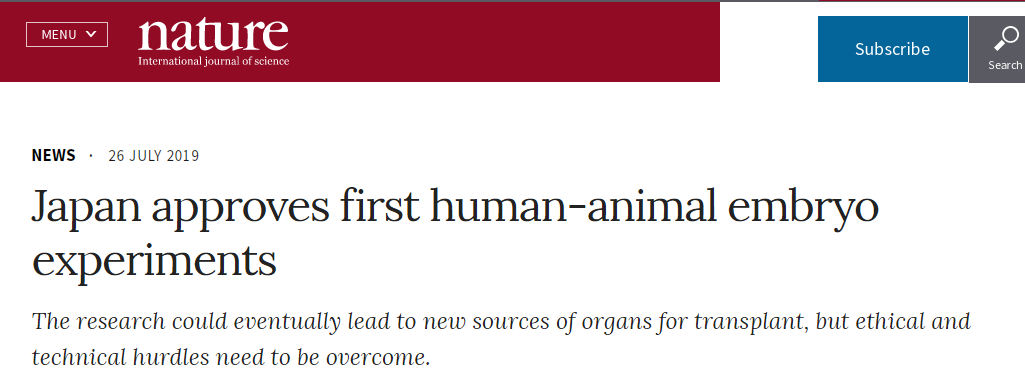The height and width of the screenshot is (390, 1025).
Task: Open search via the magnifying glass icon
Action: (1005, 38)
